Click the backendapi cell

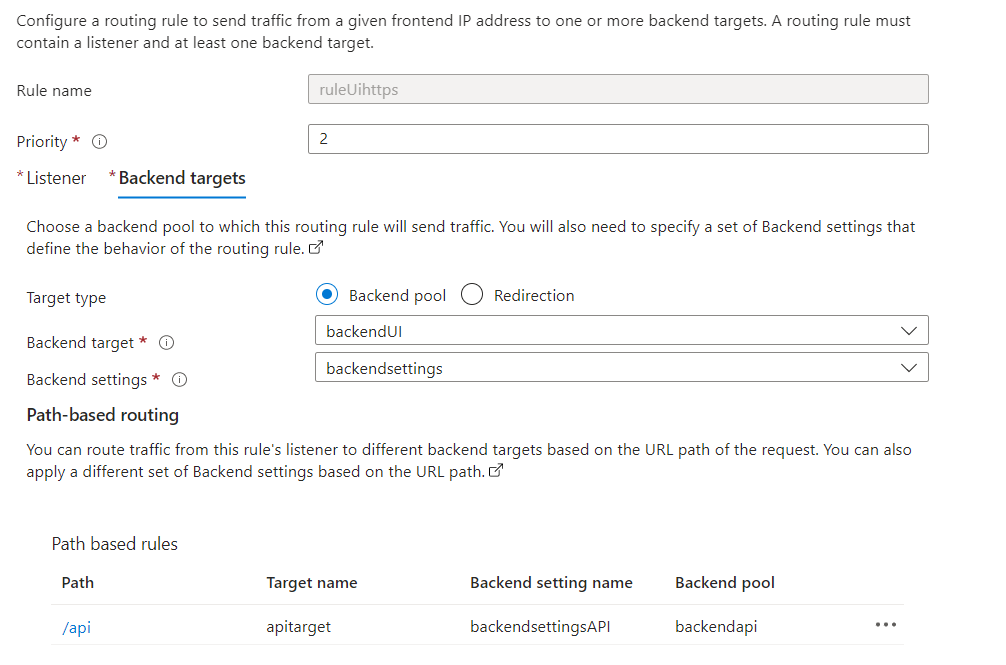(716, 627)
